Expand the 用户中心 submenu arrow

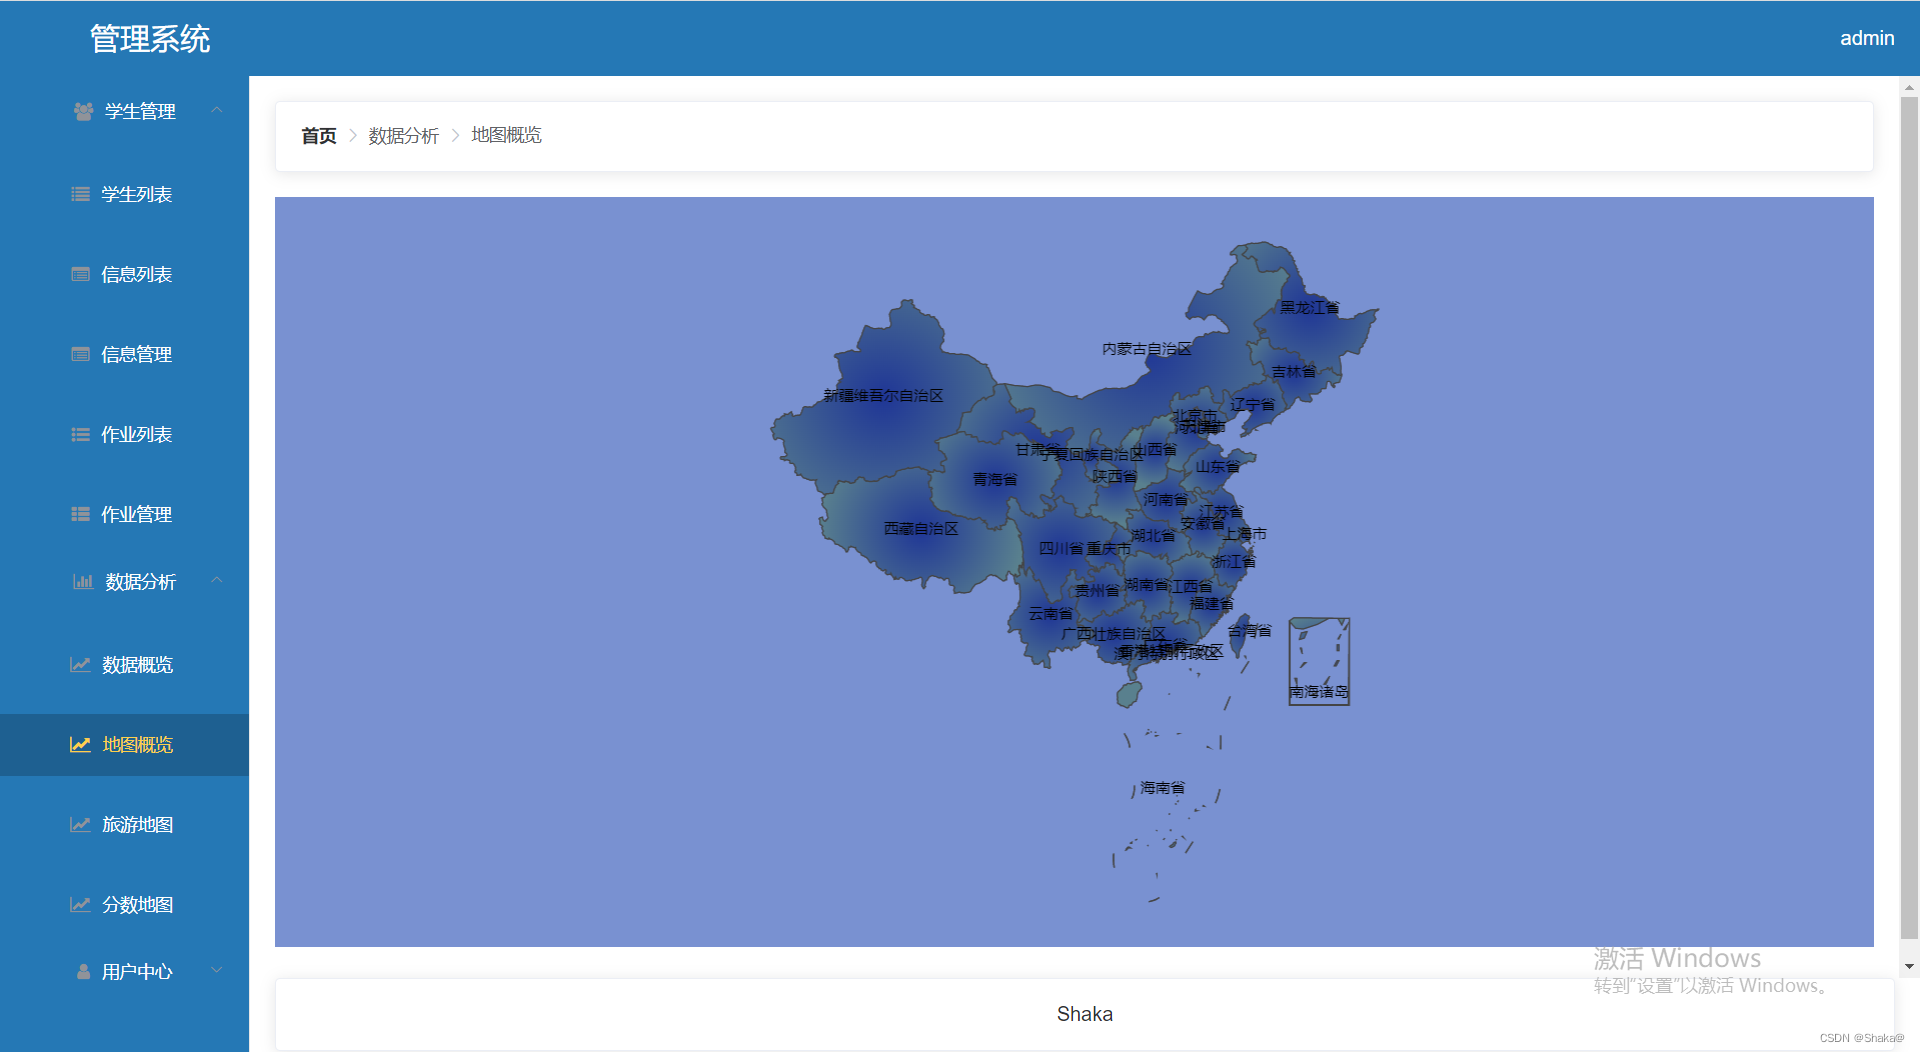[217, 970]
